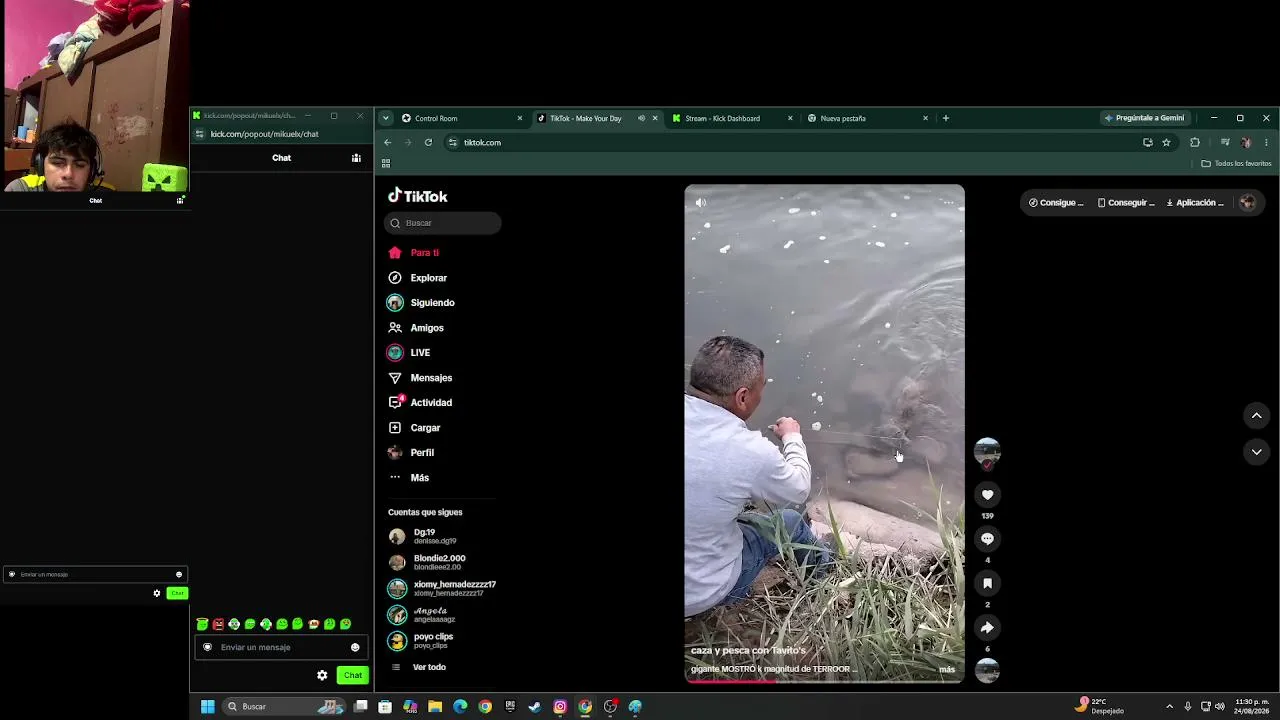Open the TikTok profile avatar menu

1247,203
